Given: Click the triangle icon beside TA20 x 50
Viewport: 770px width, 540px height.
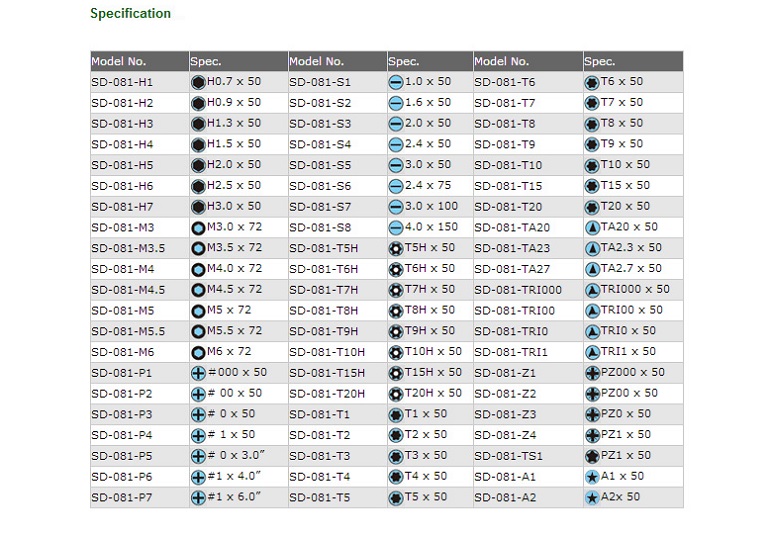Looking at the screenshot, I should 592,228.
